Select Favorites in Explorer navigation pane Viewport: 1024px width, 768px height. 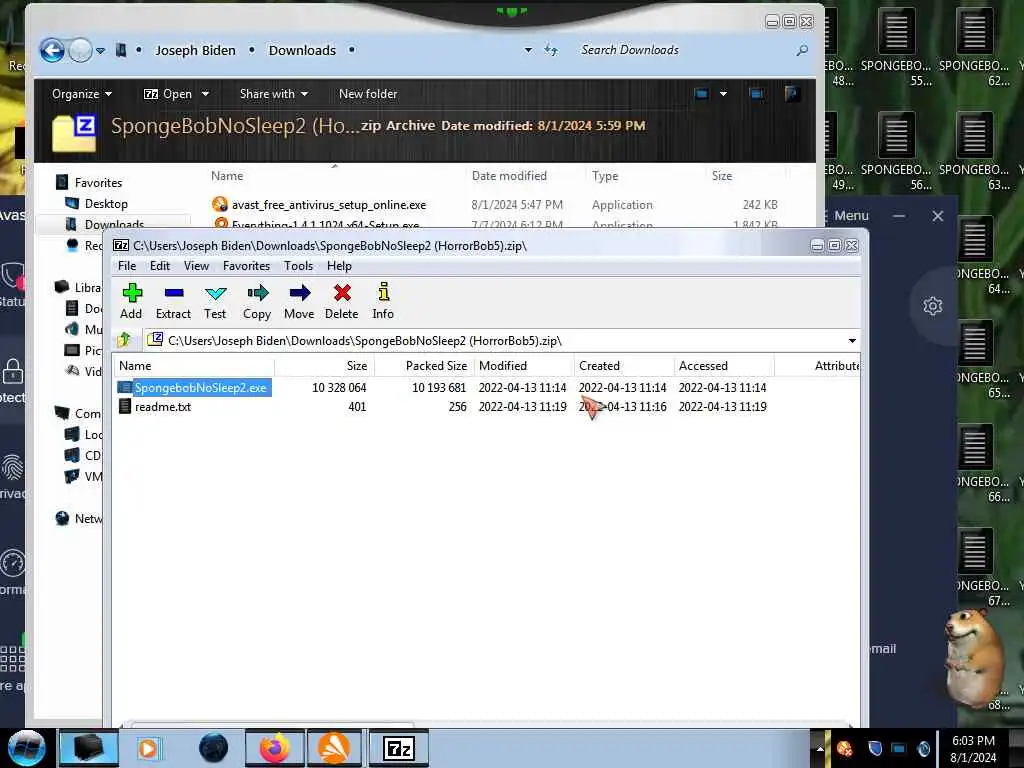[x=98, y=183]
